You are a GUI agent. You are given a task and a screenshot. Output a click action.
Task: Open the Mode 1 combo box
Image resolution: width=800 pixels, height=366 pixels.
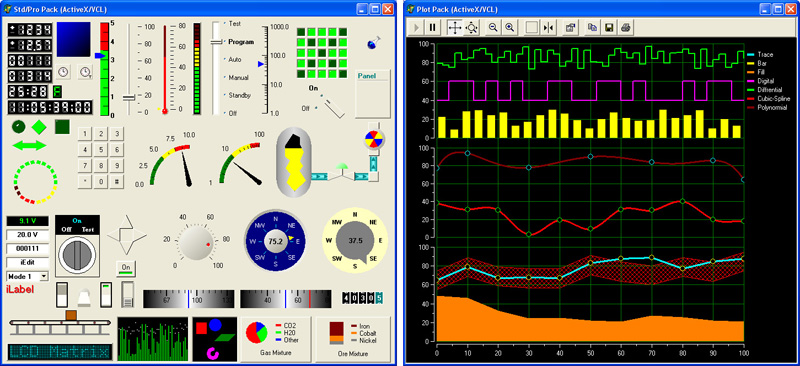click(x=28, y=276)
